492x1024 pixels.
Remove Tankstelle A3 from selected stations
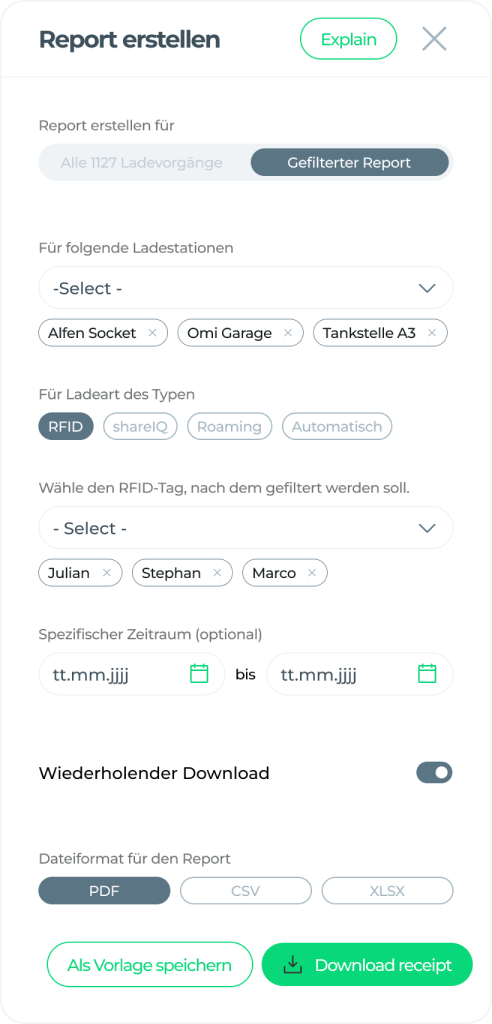pyautogui.click(x=431, y=333)
